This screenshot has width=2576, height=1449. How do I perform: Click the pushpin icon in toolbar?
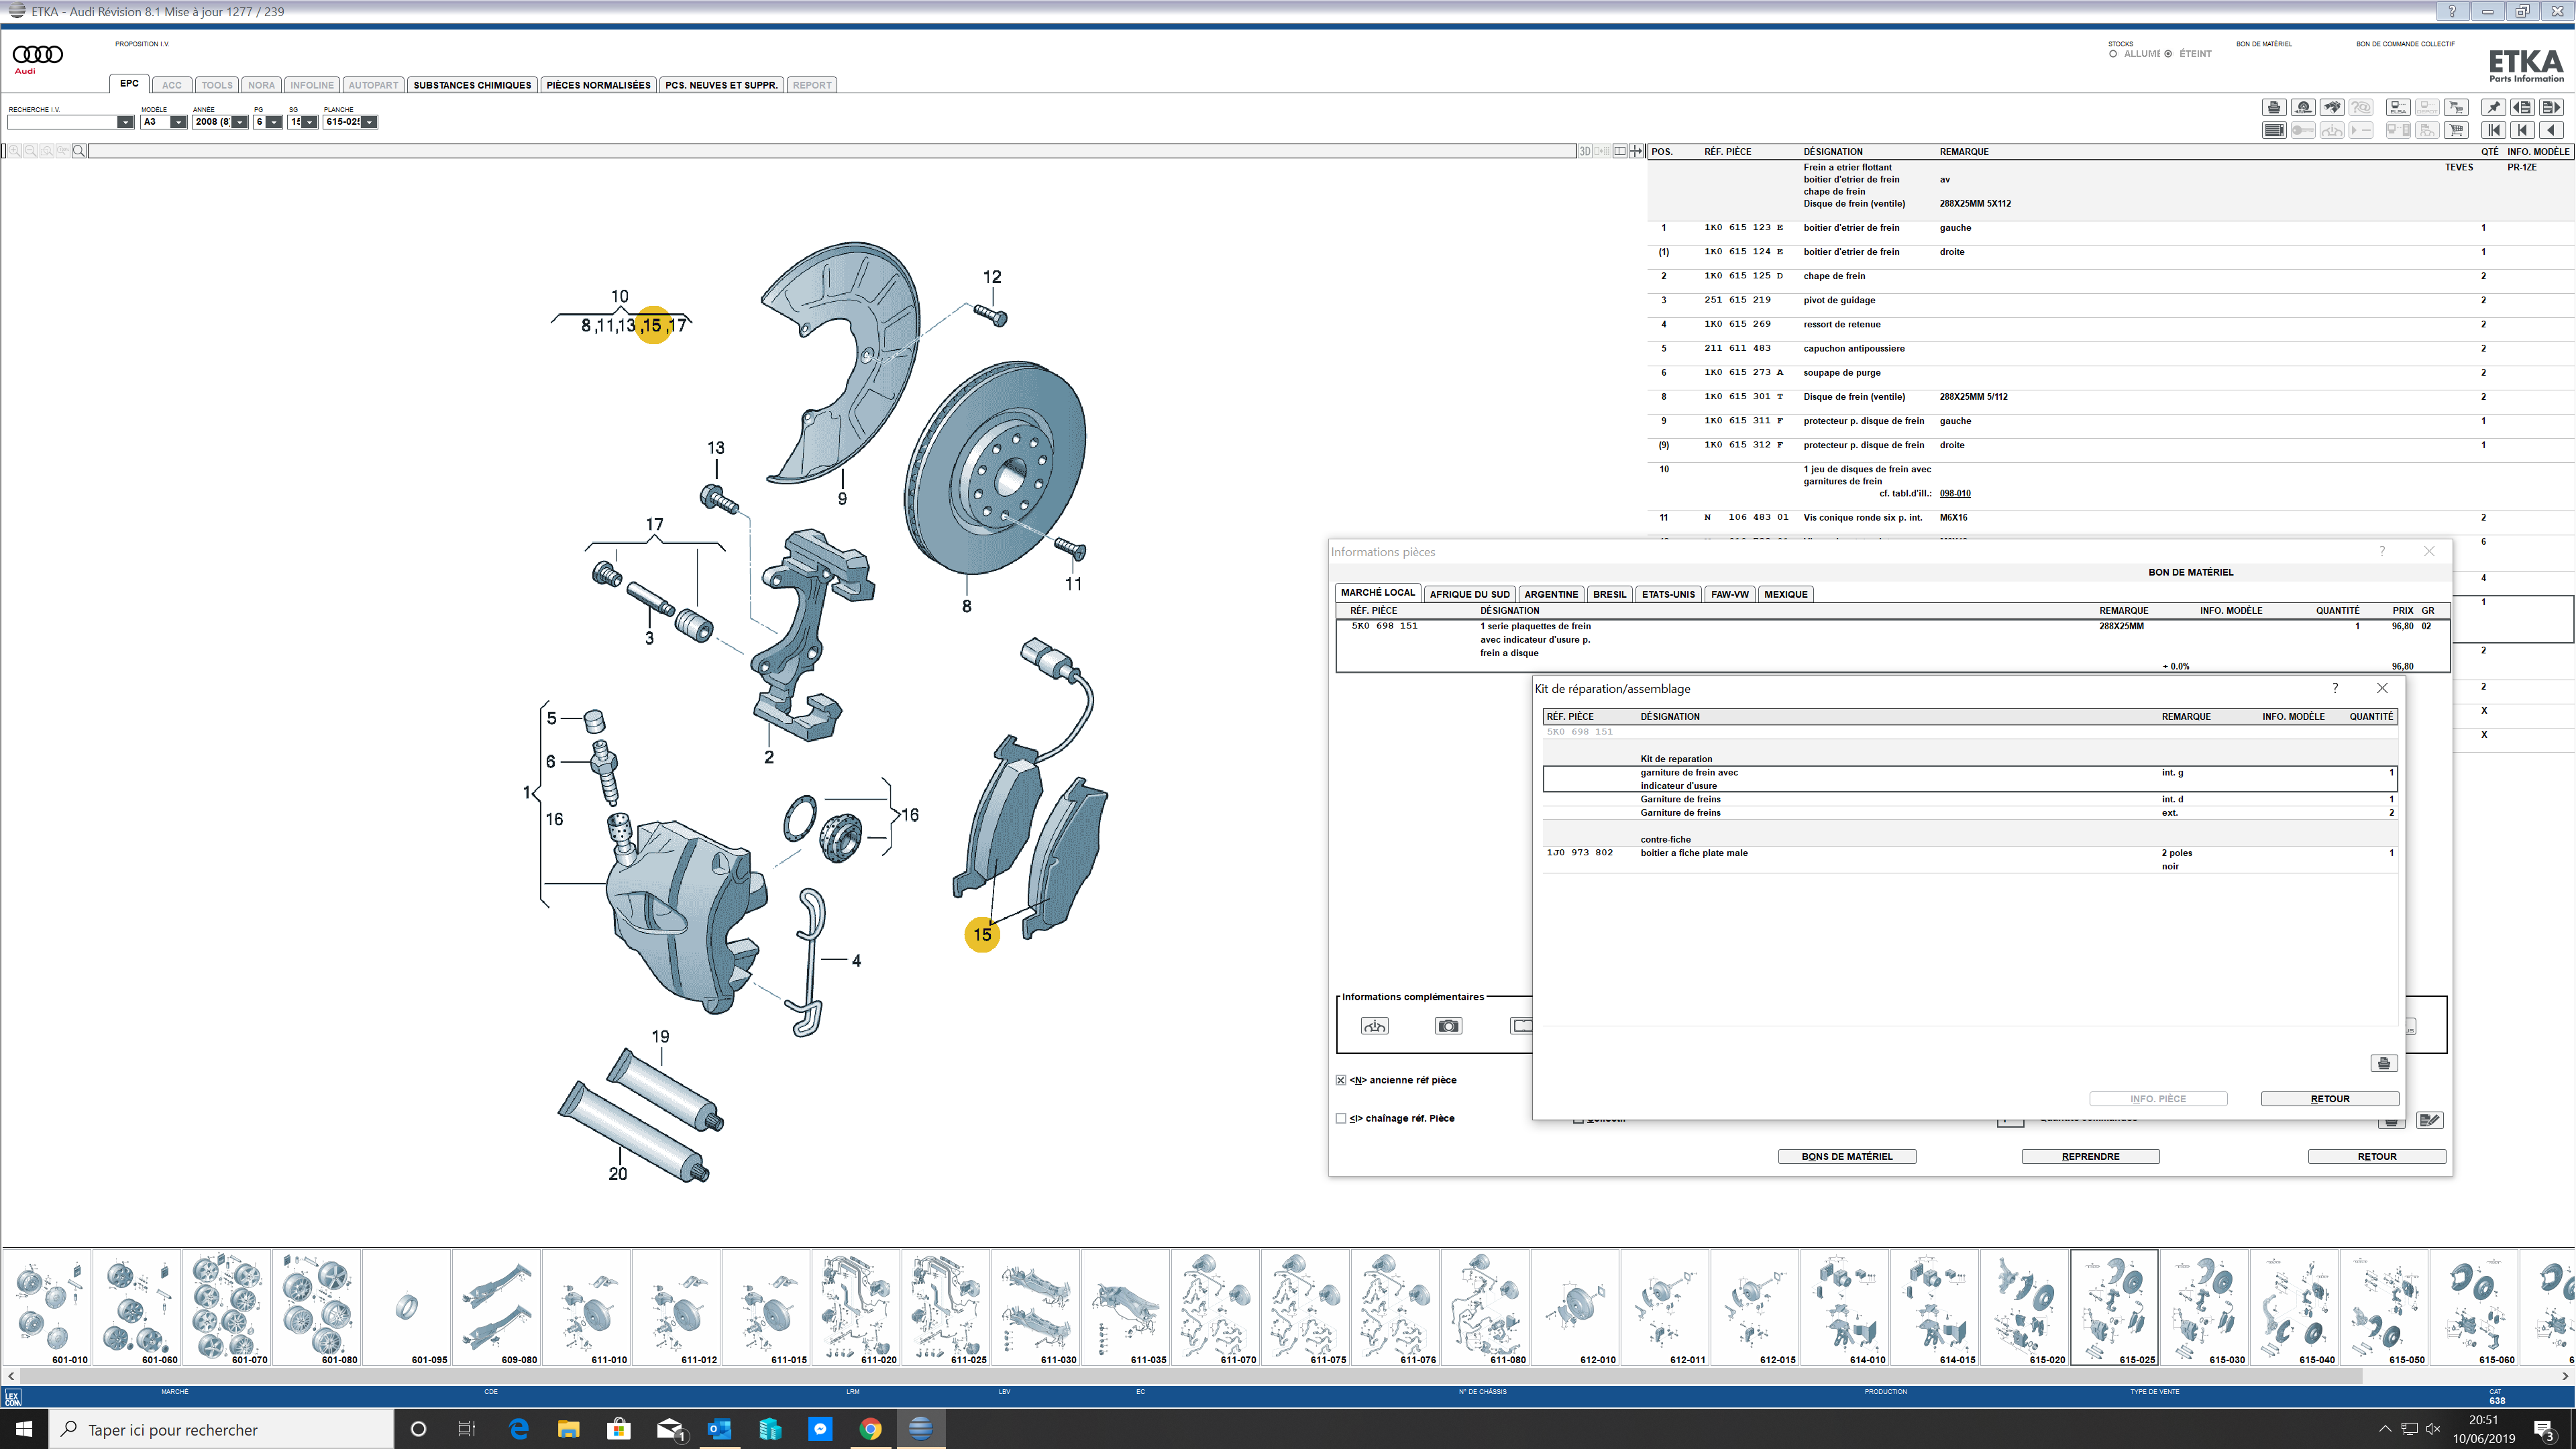(2494, 107)
